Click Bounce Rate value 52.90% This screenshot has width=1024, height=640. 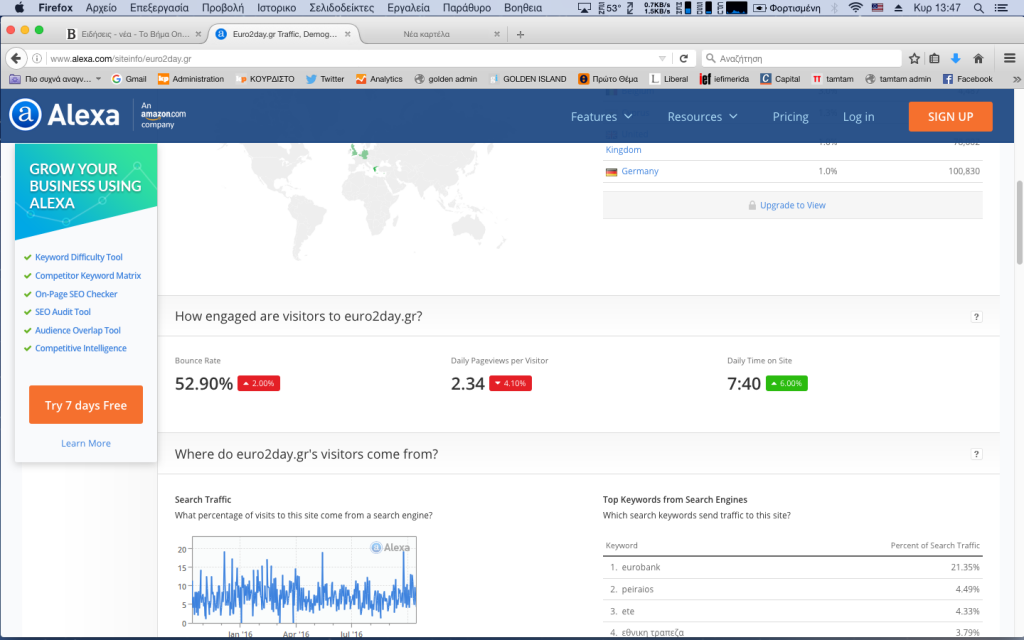pos(204,383)
